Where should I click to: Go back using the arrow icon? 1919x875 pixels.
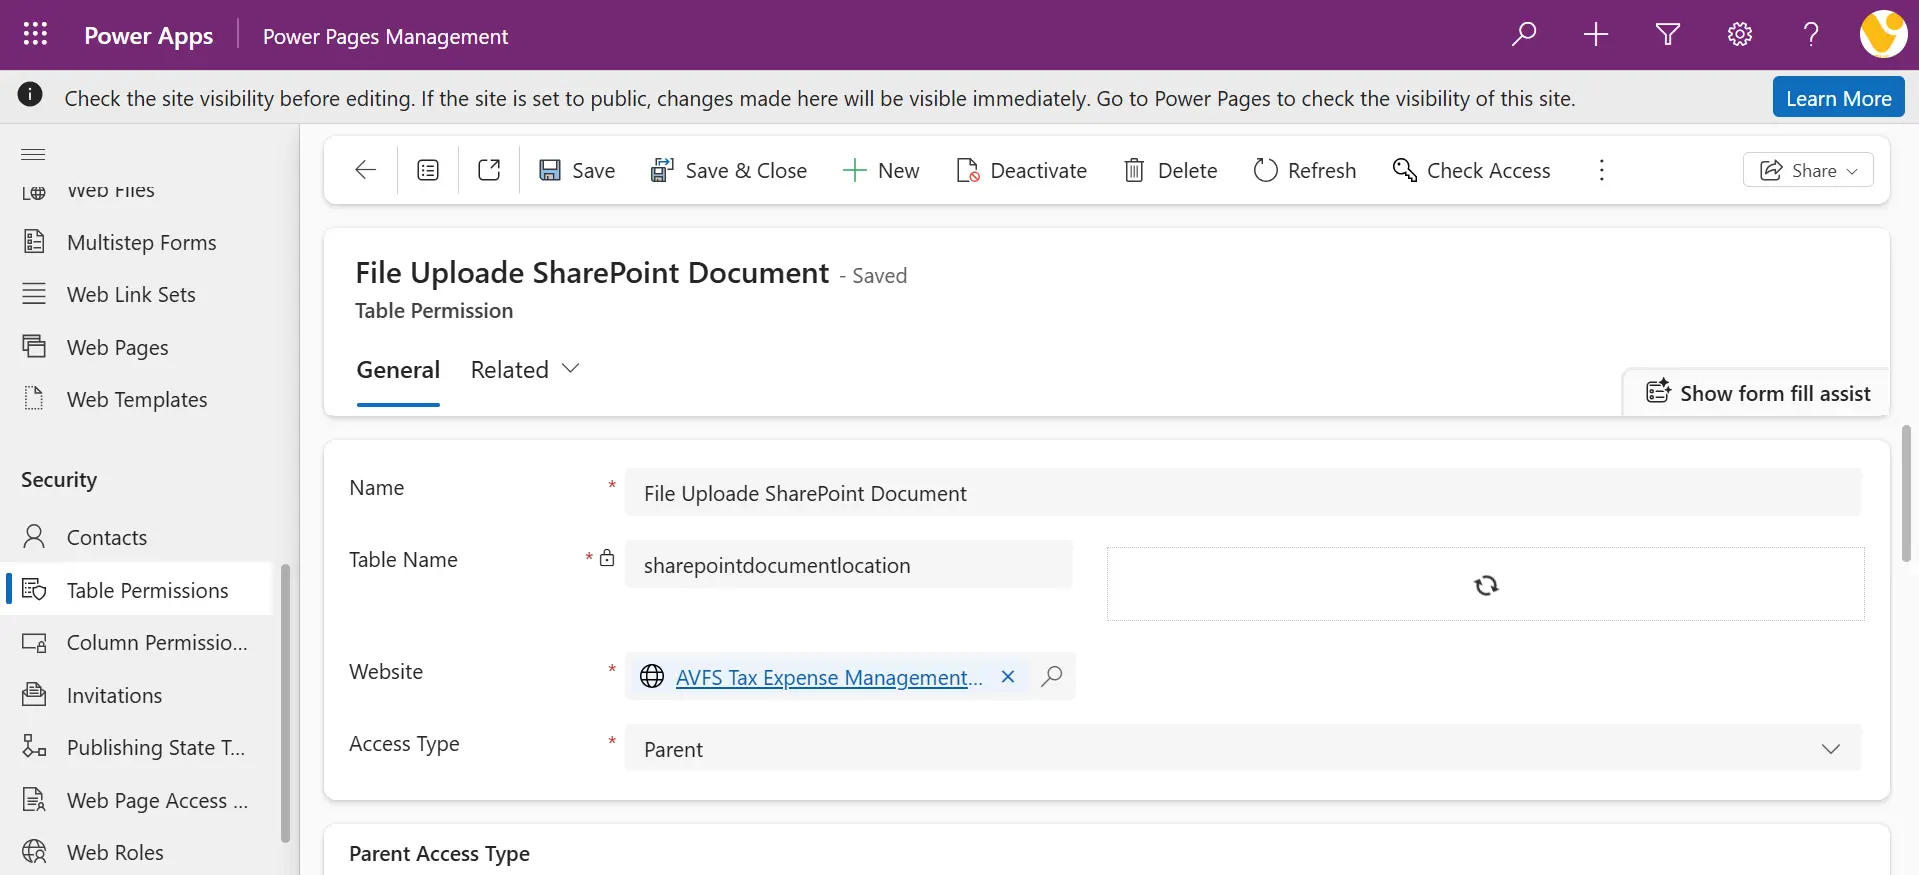pyautogui.click(x=366, y=170)
